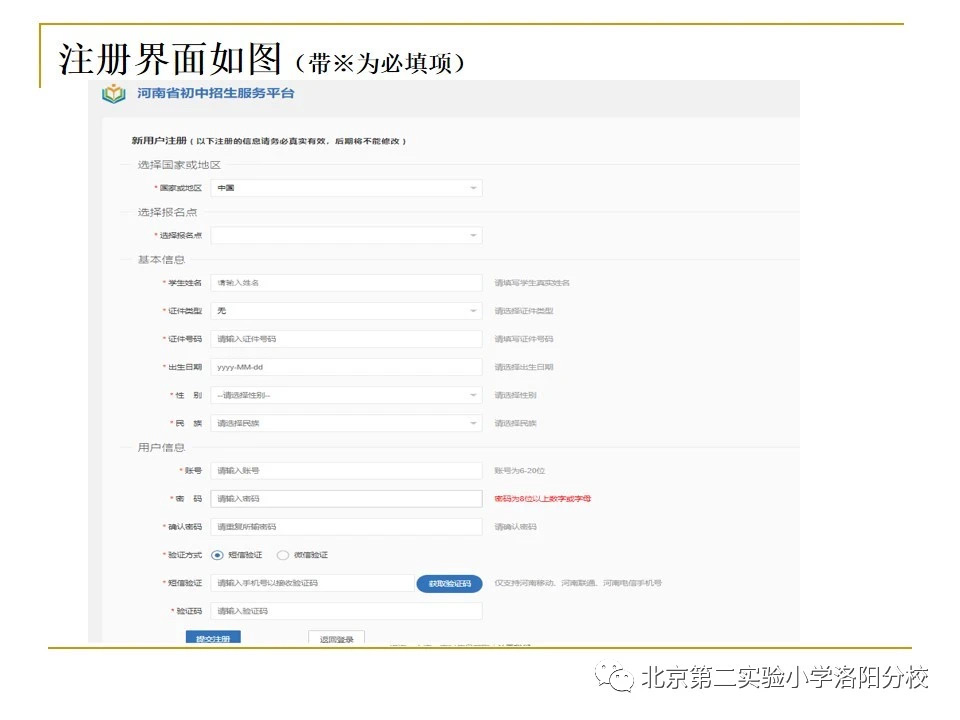Click the 学生姓名 input field

coord(345,282)
